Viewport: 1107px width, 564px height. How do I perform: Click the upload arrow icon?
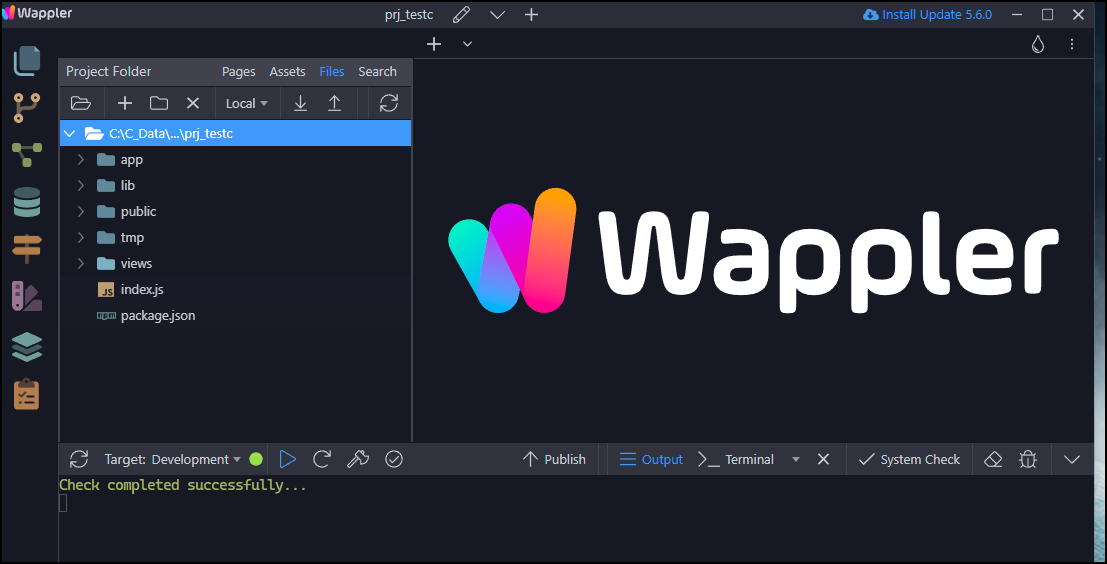click(x=335, y=103)
